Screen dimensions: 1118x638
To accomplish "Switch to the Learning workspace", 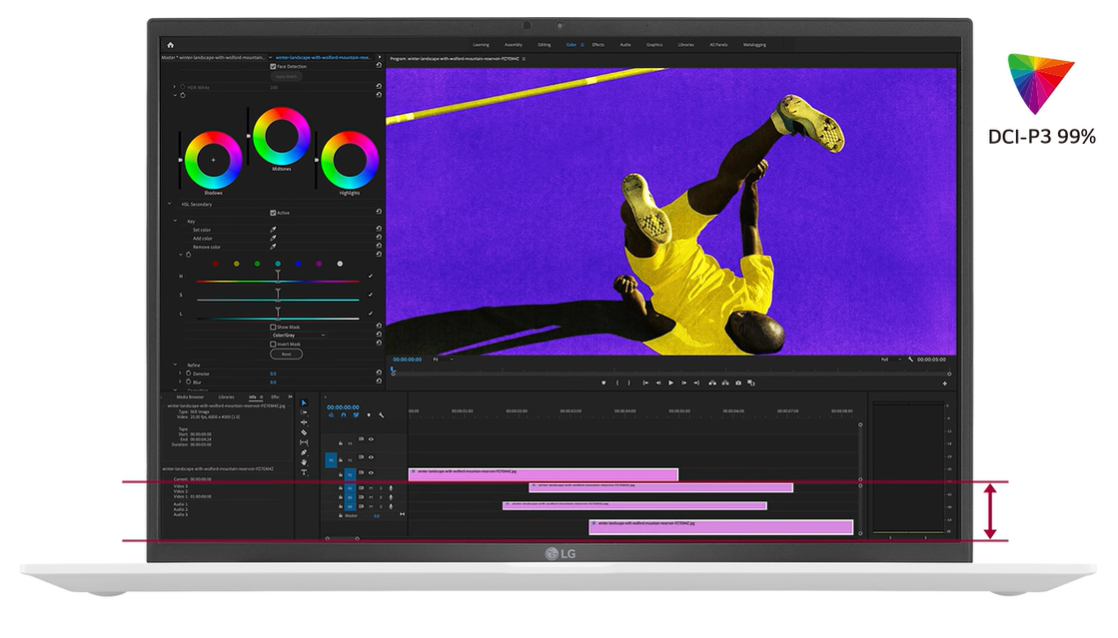I will point(481,45).
